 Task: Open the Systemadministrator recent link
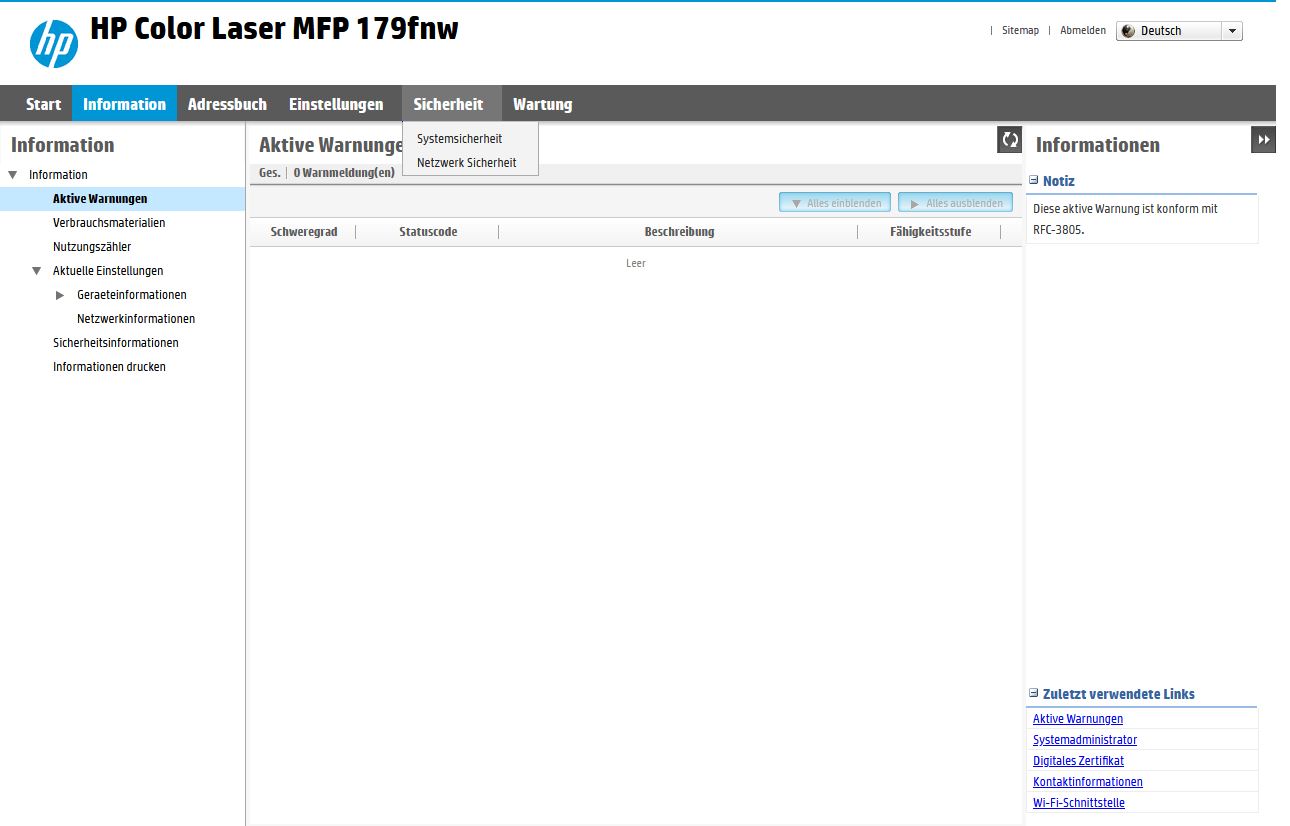1085,740
